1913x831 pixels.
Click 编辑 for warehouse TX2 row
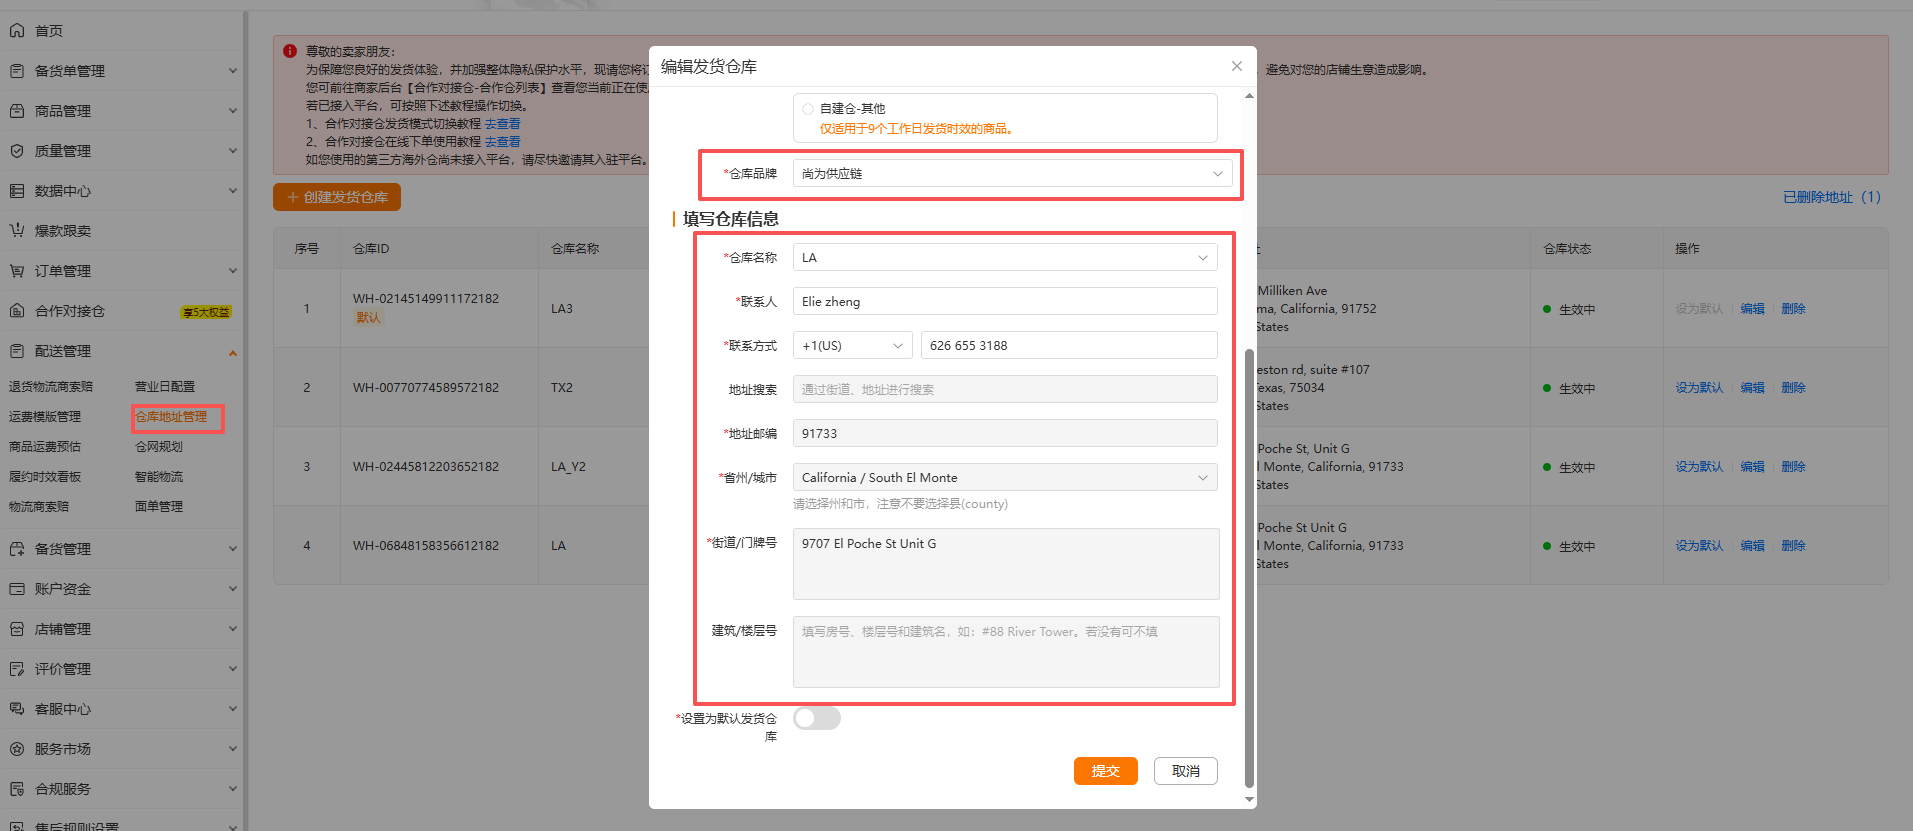tap(1752, 388)
